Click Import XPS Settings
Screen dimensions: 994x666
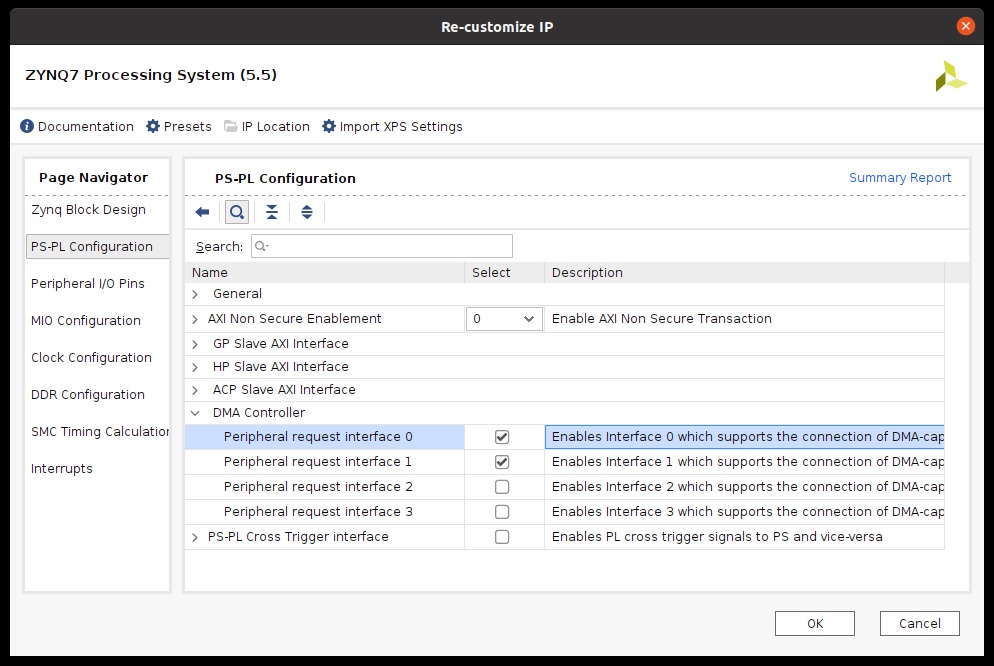[x=392, y=126]
